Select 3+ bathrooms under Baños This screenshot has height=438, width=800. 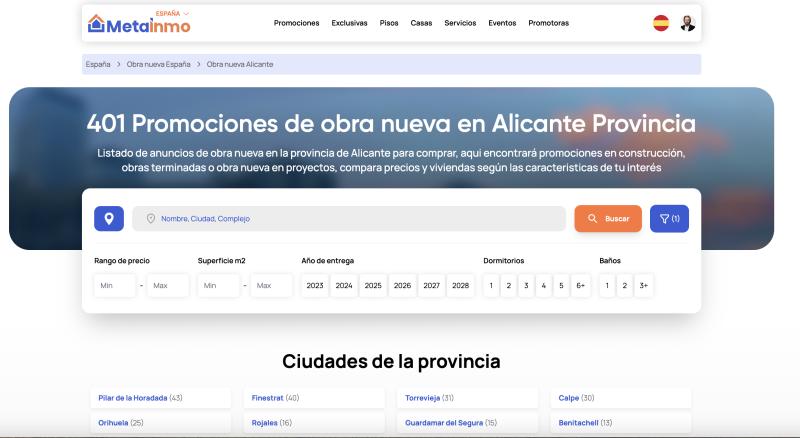(x=643, y=285)
